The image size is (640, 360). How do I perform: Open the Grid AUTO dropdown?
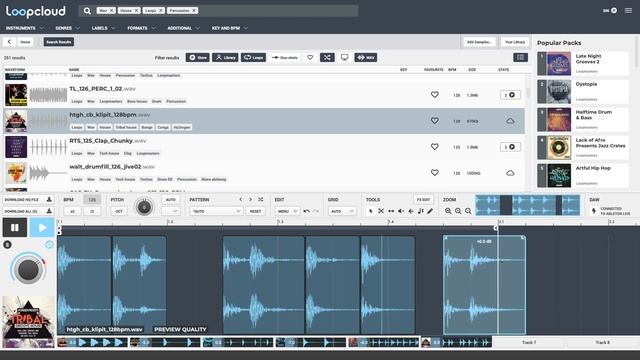(x=342, y=211)
